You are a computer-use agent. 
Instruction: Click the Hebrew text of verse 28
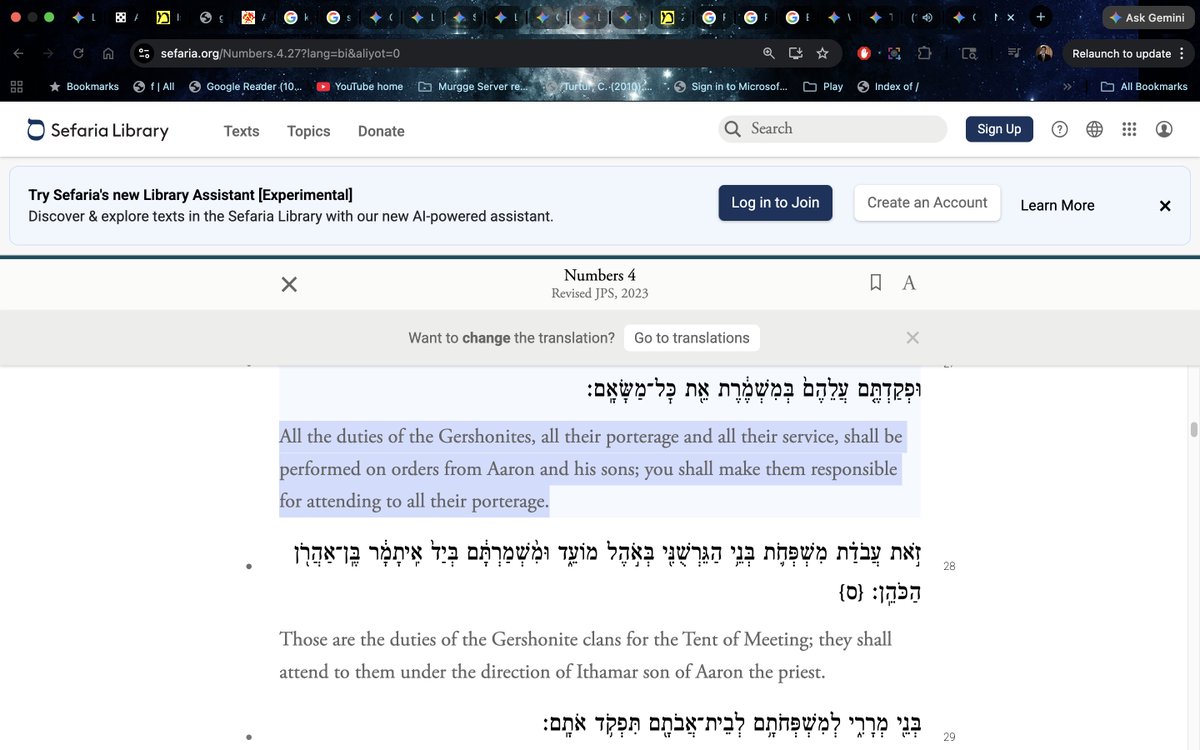606,571
